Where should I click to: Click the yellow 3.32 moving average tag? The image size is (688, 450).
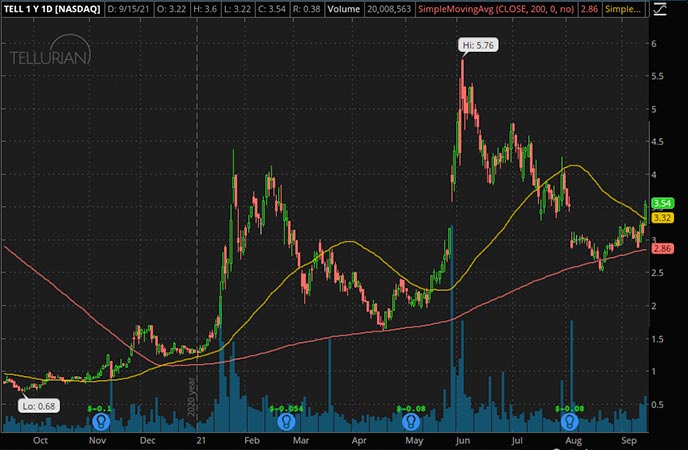662,218
